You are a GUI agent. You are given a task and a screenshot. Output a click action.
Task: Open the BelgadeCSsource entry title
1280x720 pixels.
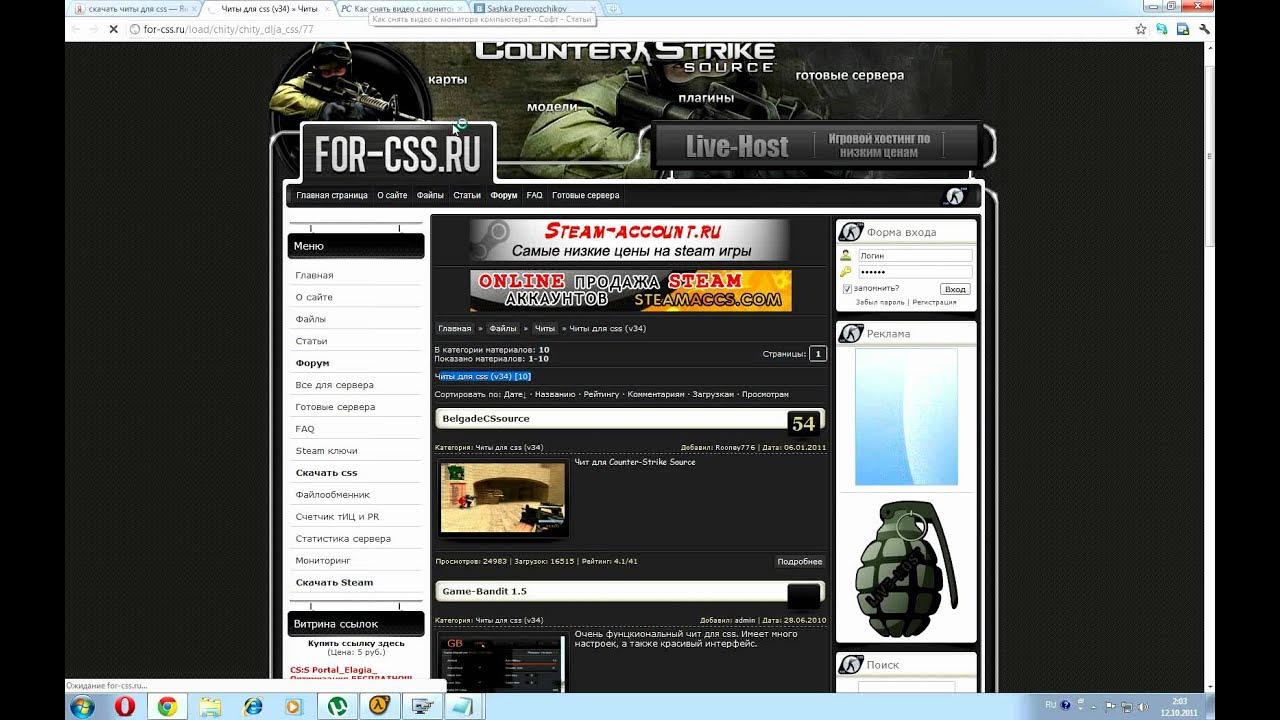[x=486, y=419]
